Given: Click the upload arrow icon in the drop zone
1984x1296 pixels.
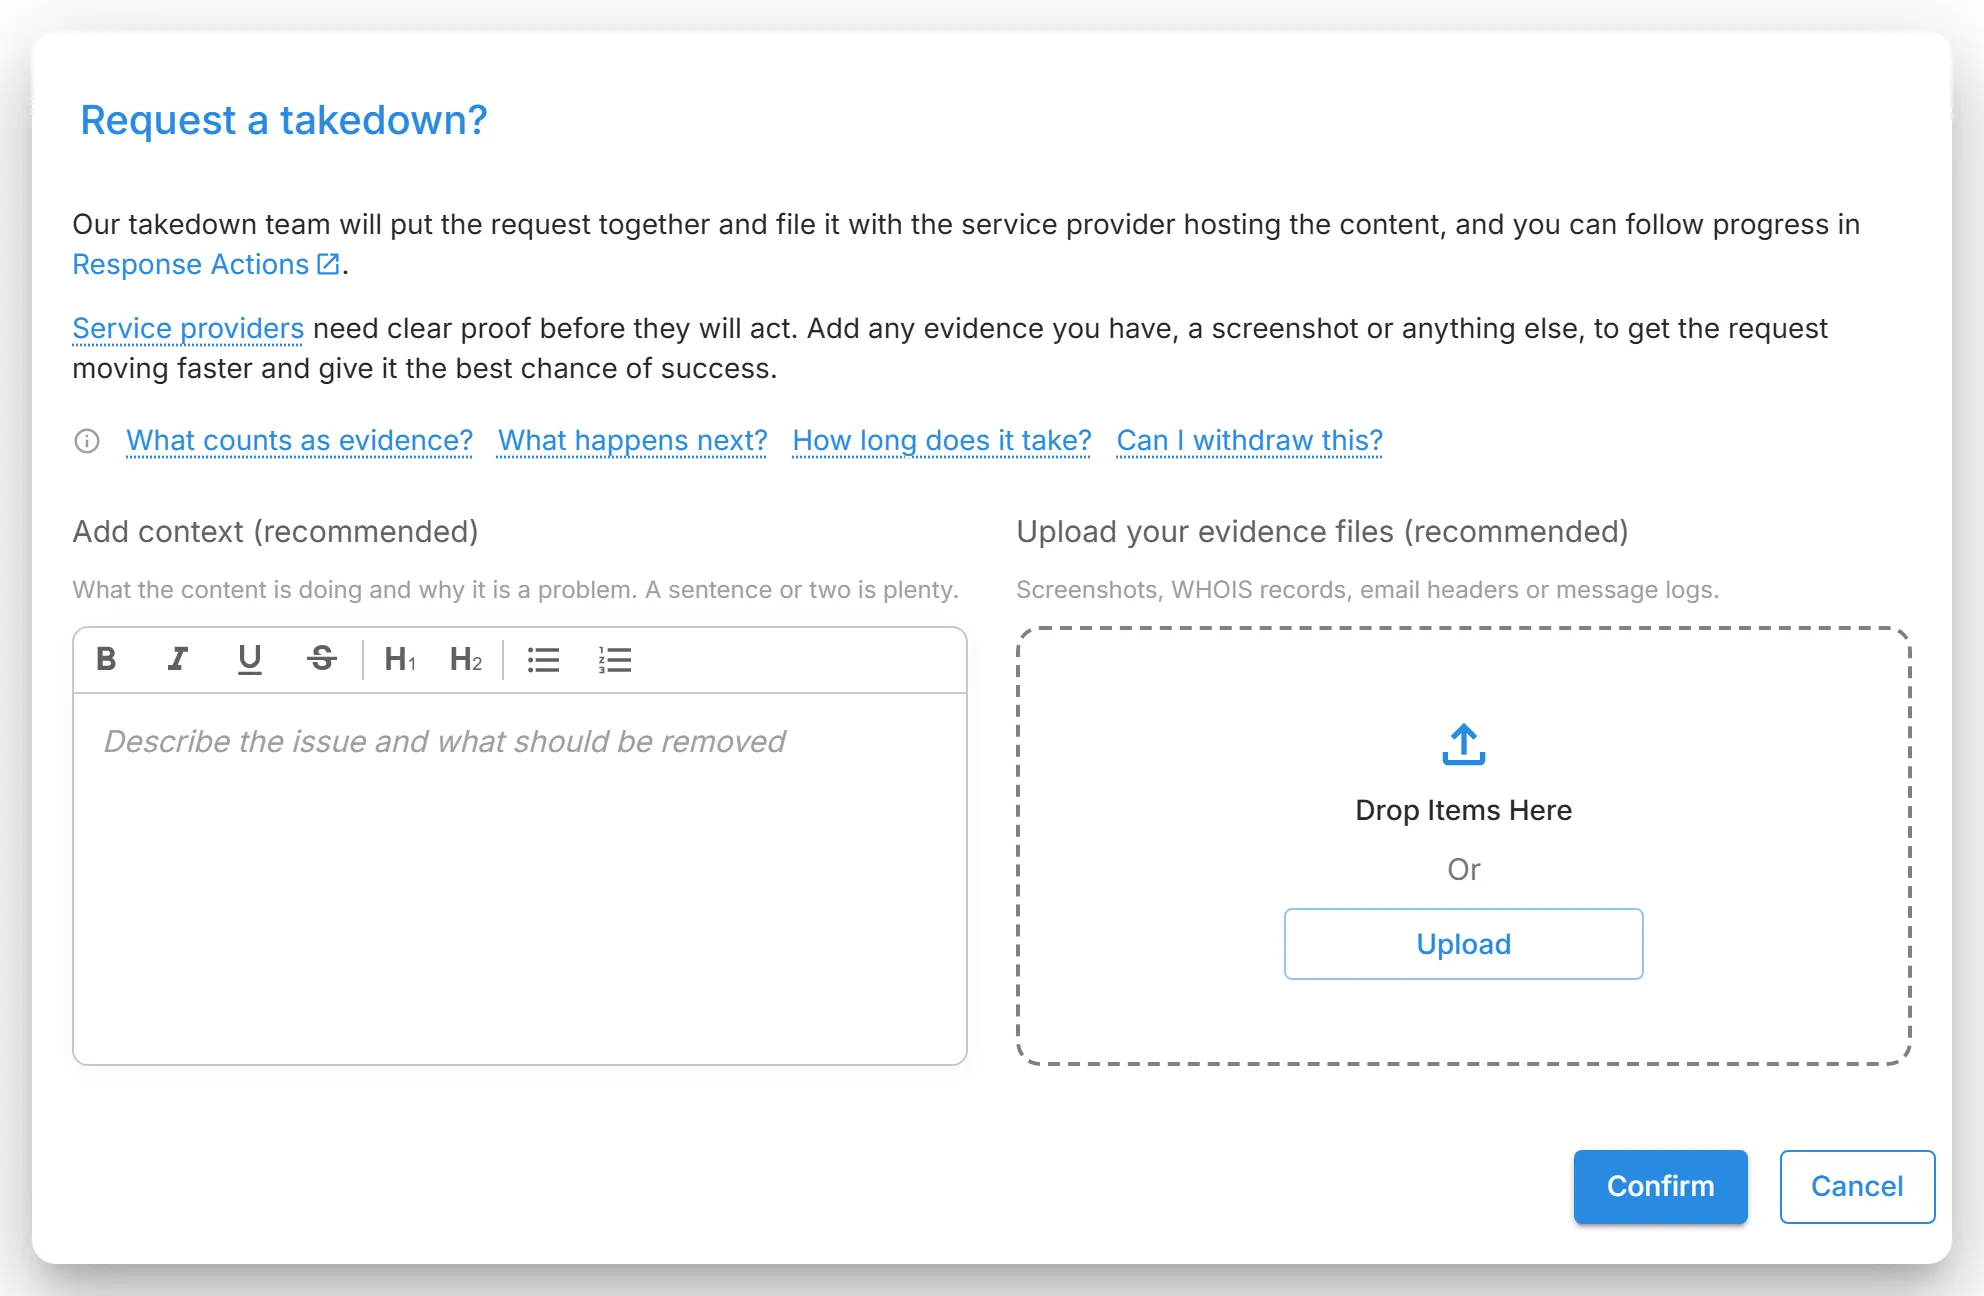Looking at the screenshot, I should (x=1463, y=744).
